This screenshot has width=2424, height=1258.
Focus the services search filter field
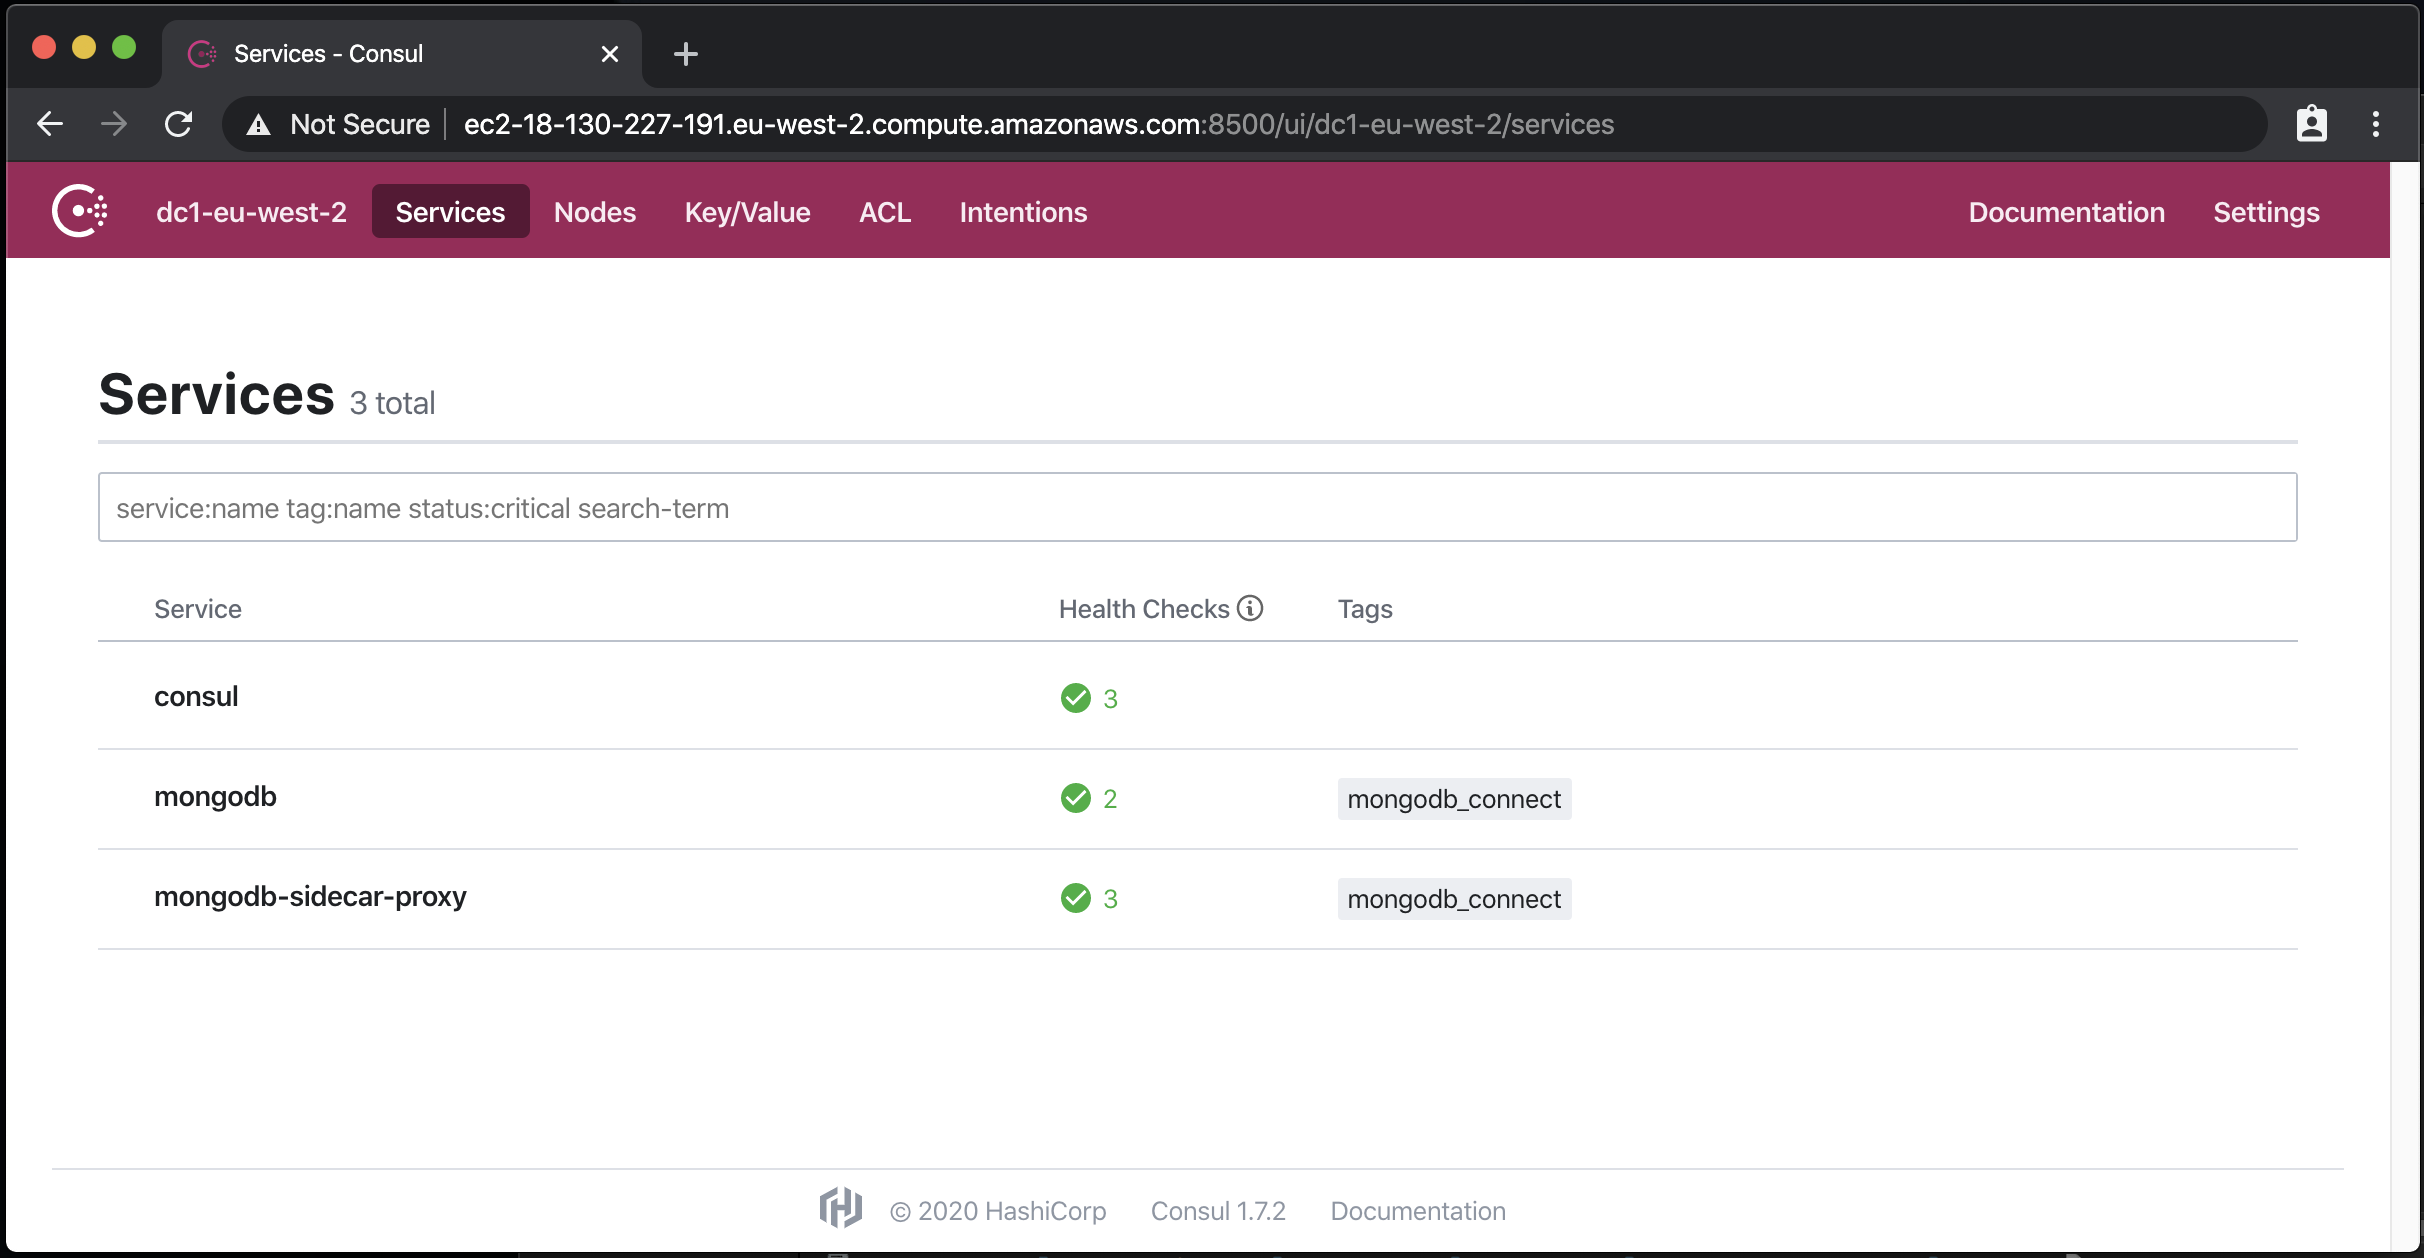click(x=1197, y=508)
